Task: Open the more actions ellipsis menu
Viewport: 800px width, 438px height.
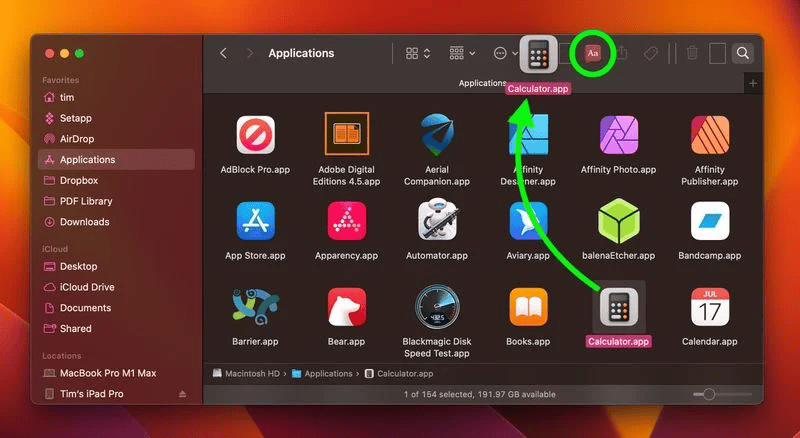Action: coord(505,53)
